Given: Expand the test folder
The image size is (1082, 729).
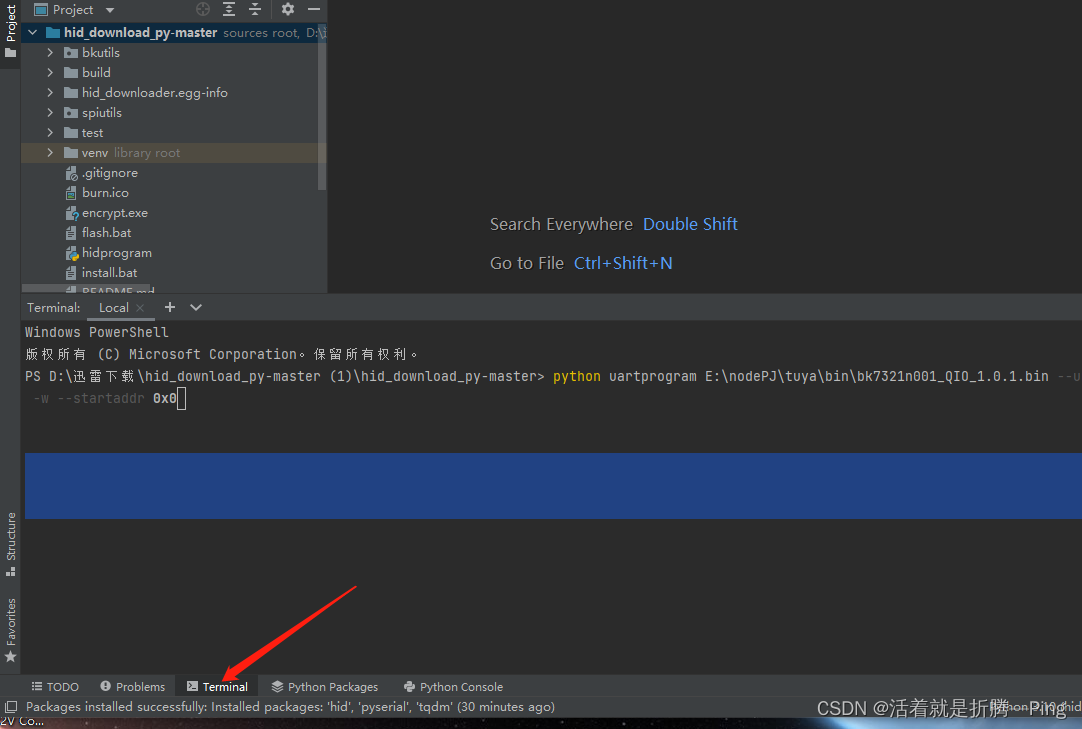Looking at the screenshot, I should 50,133.
